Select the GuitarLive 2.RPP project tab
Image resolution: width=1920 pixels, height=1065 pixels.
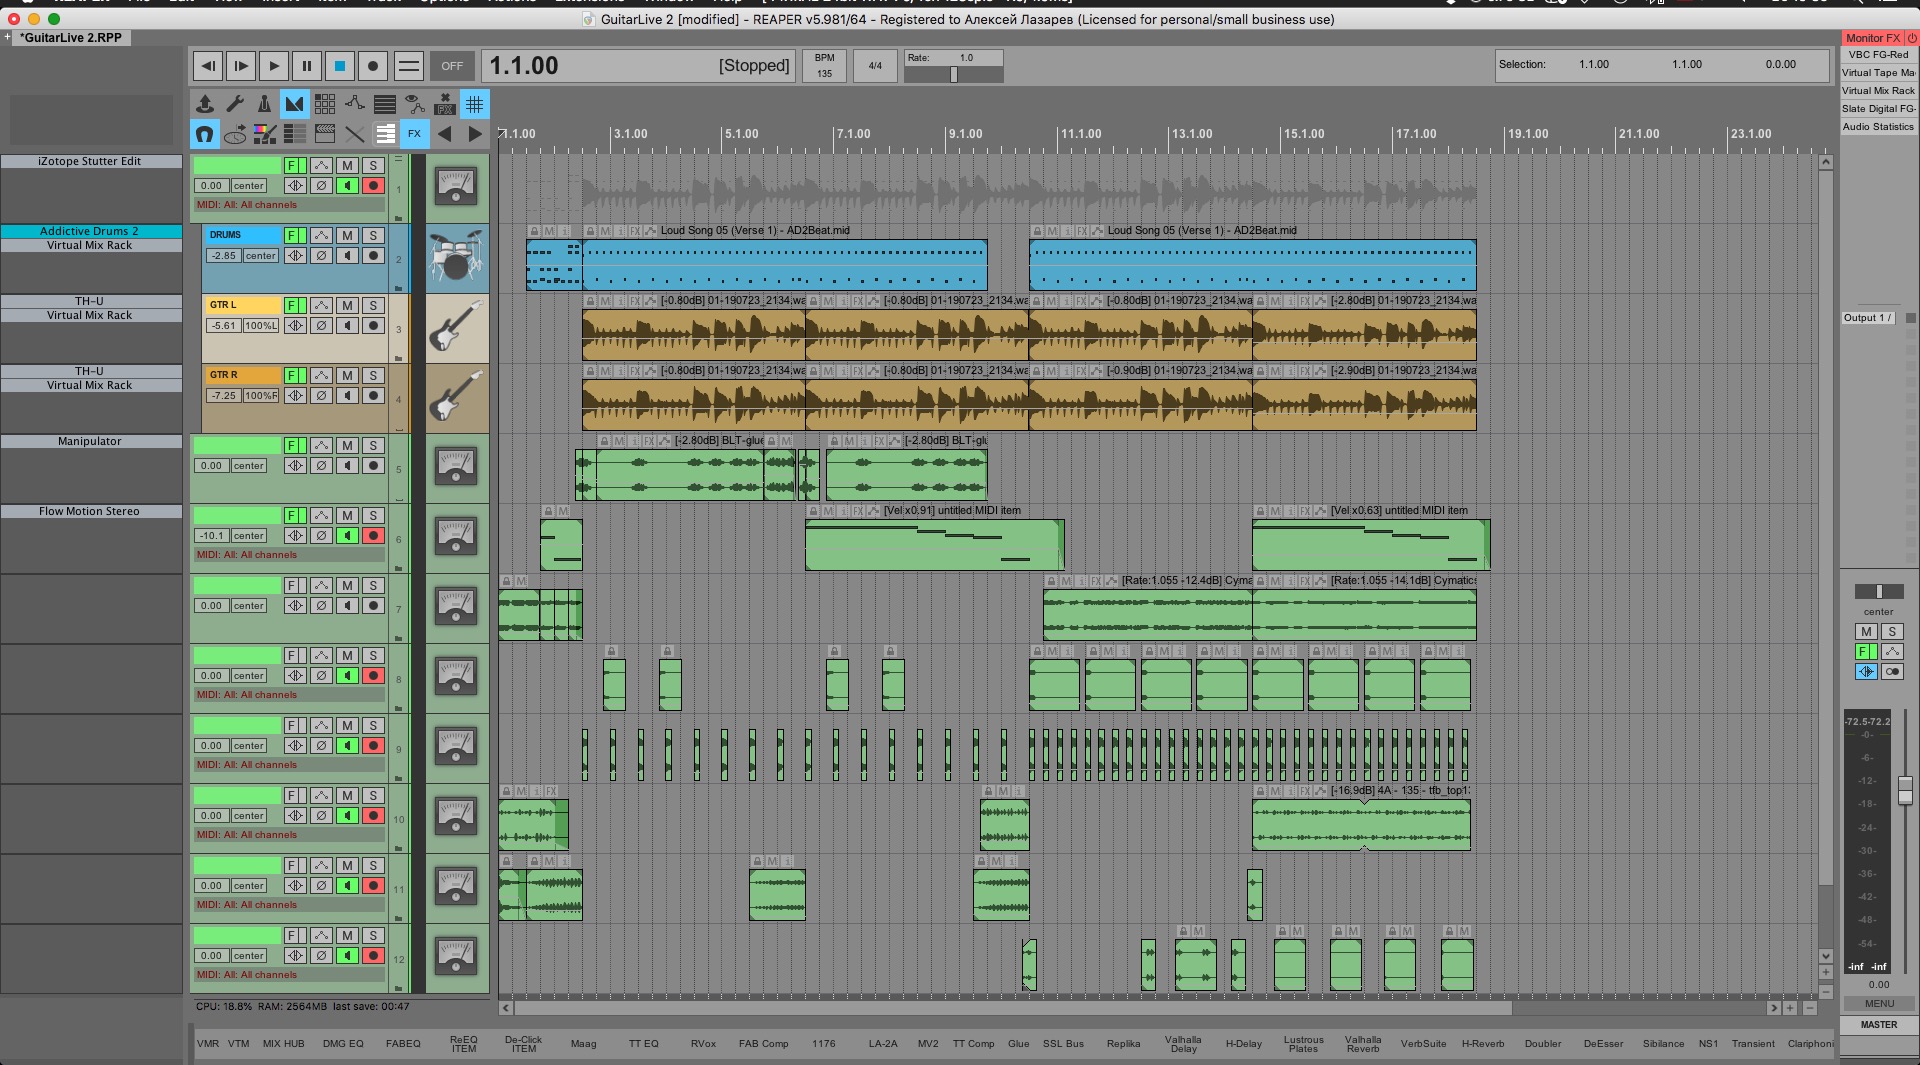(71, 38)
